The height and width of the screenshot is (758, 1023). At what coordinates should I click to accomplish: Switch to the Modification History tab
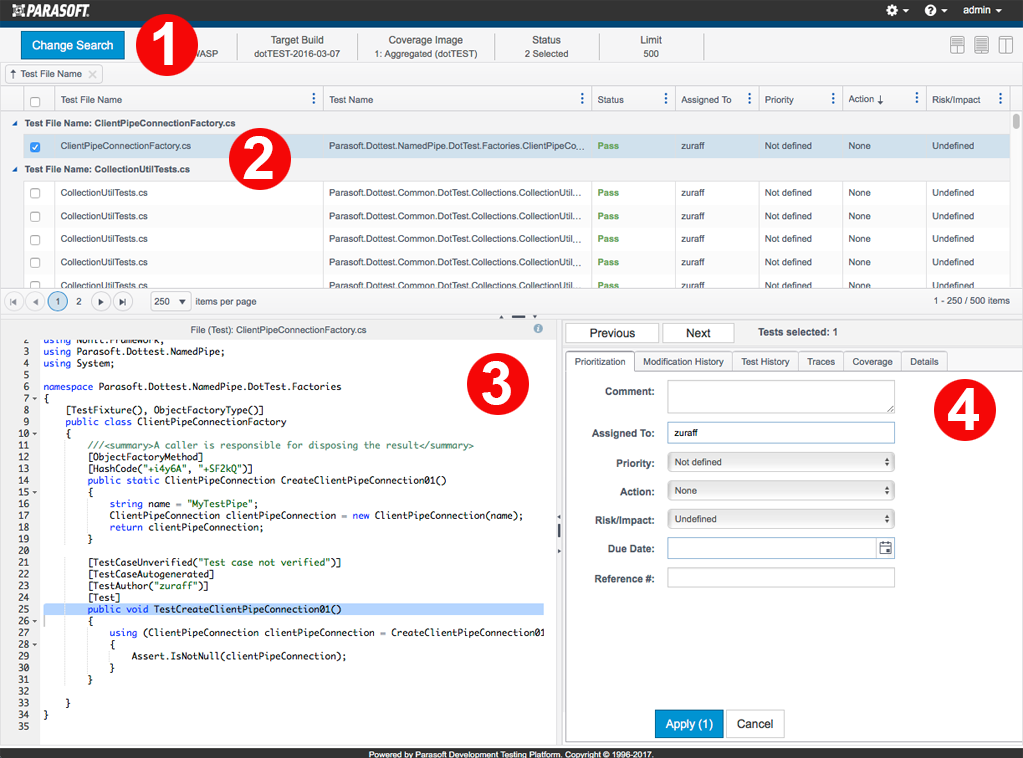pos(683,361)
